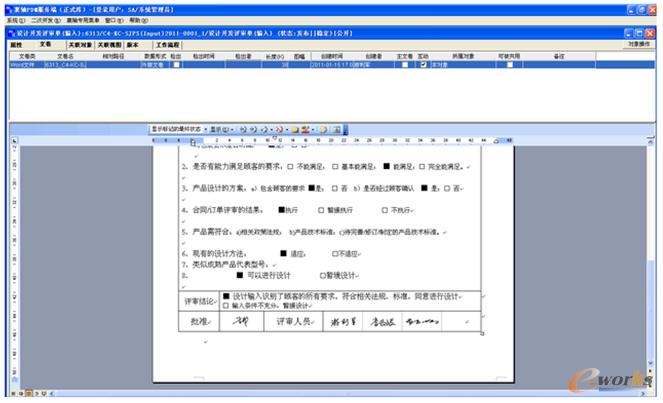The image size is (663, 403).
Task: Click the application icon in title bar
Action: point(6,8)
